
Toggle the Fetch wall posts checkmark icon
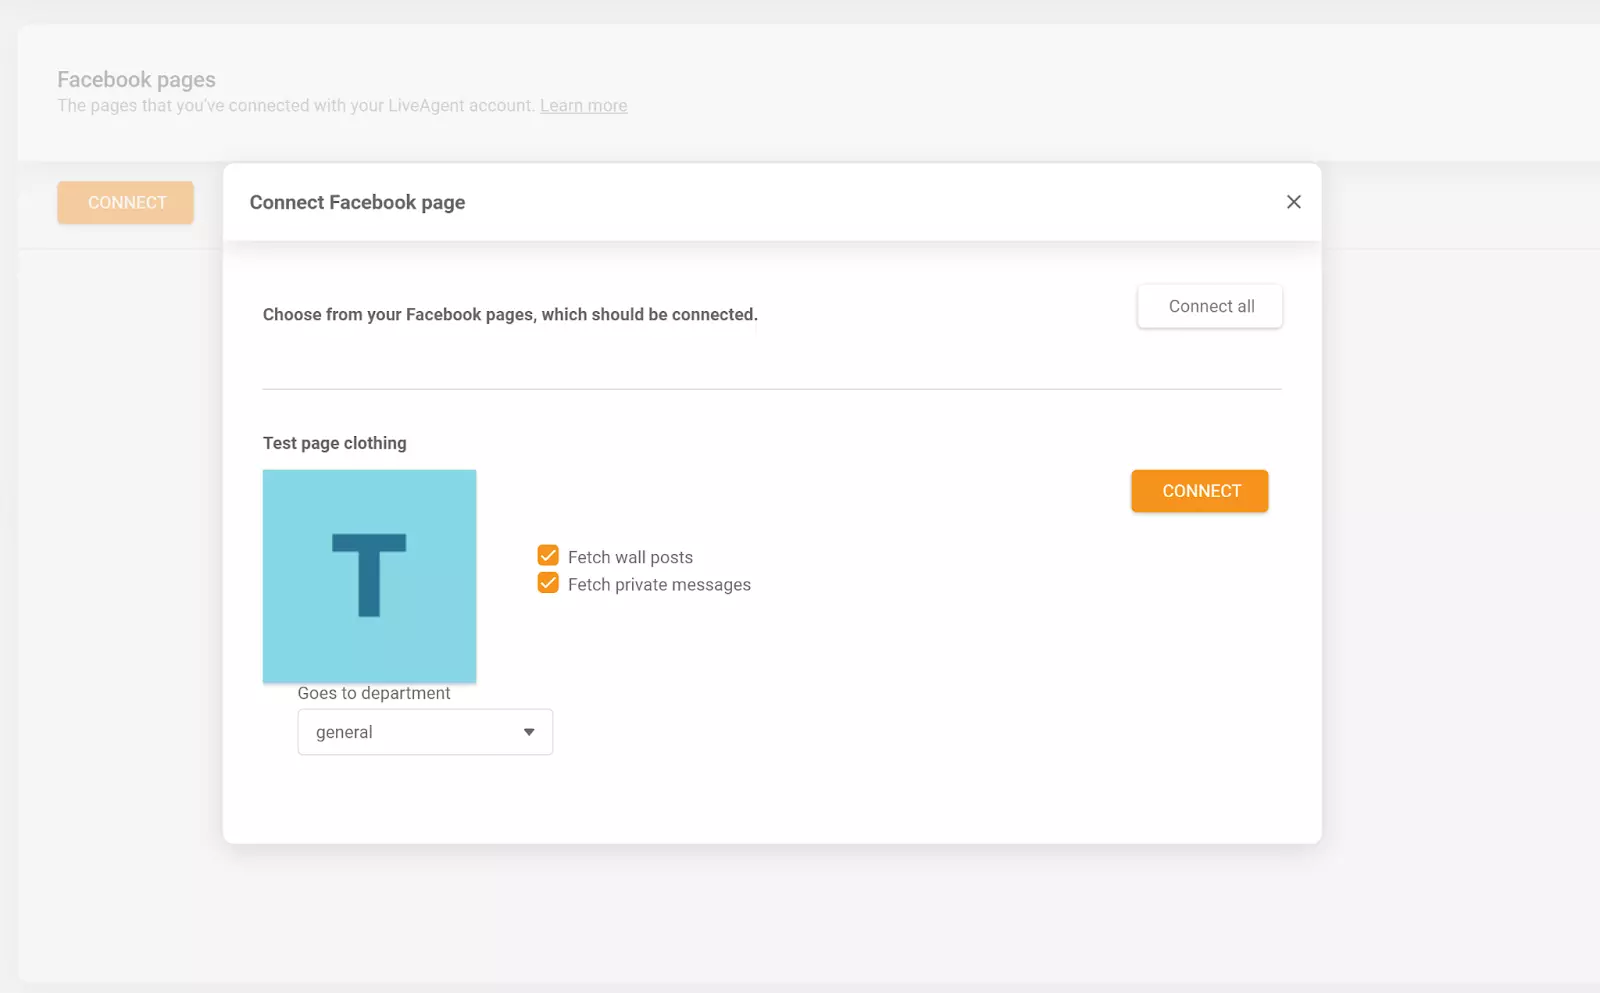[x=547, y=555]
